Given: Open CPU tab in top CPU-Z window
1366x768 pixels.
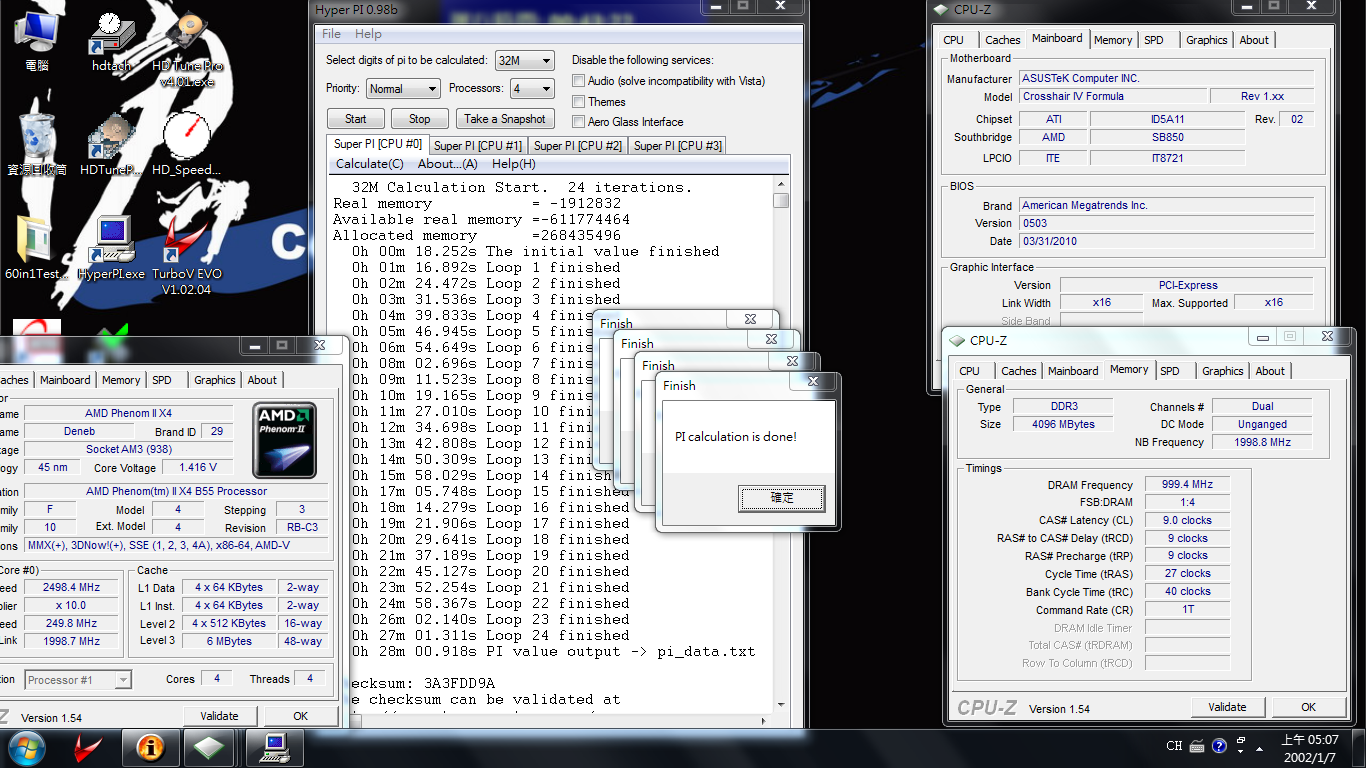Looking at the screenshot, I should [954, 40].
